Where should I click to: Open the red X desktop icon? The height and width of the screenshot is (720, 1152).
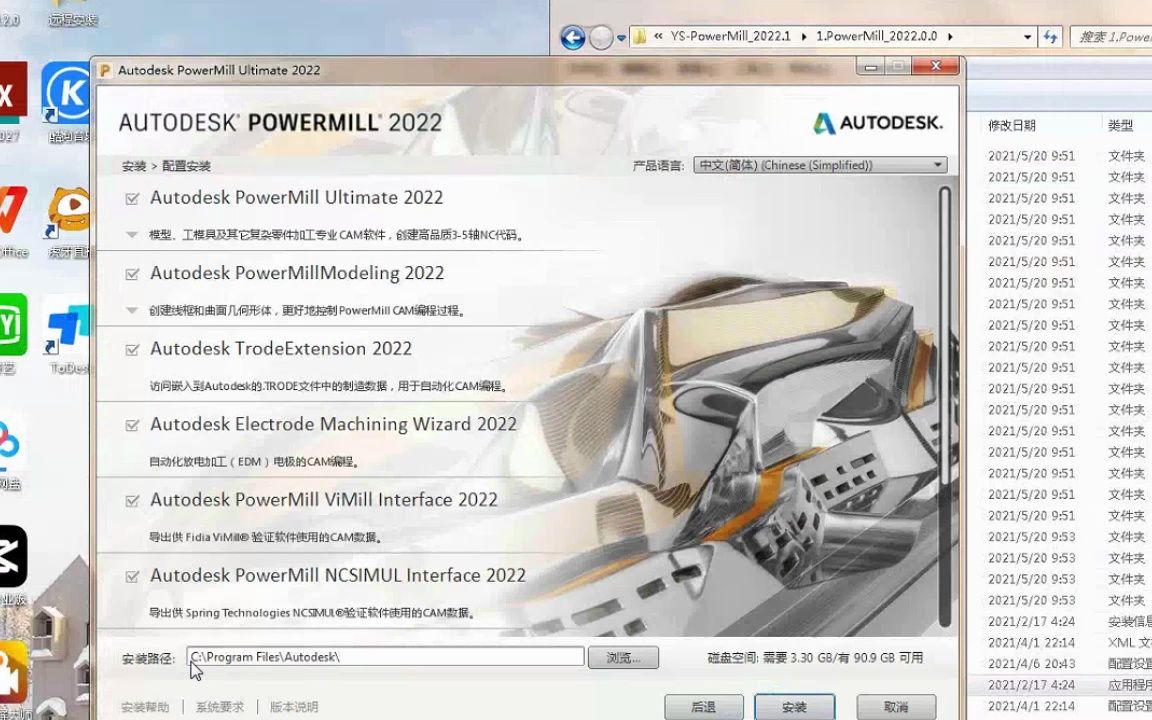(13, 101)
